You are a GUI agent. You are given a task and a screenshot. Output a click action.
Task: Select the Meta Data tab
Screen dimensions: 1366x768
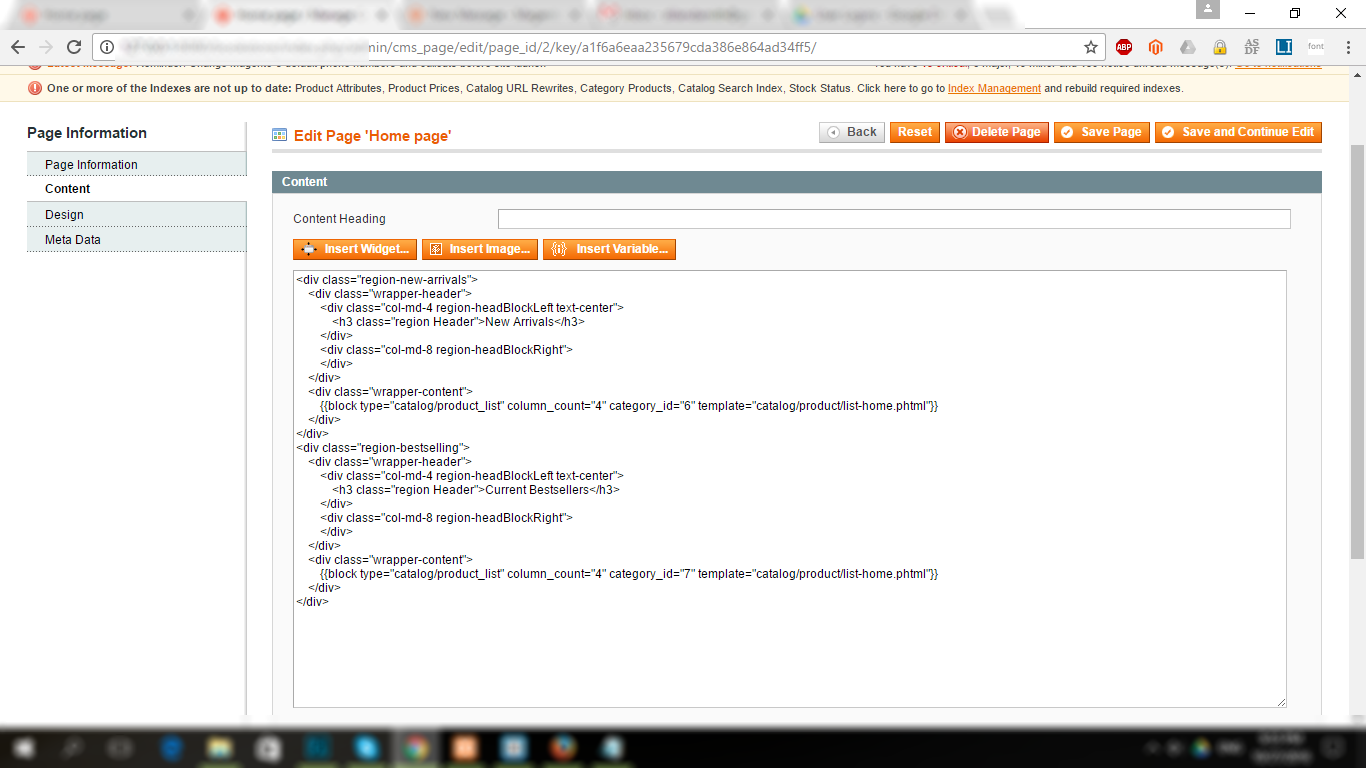[72, 240]
